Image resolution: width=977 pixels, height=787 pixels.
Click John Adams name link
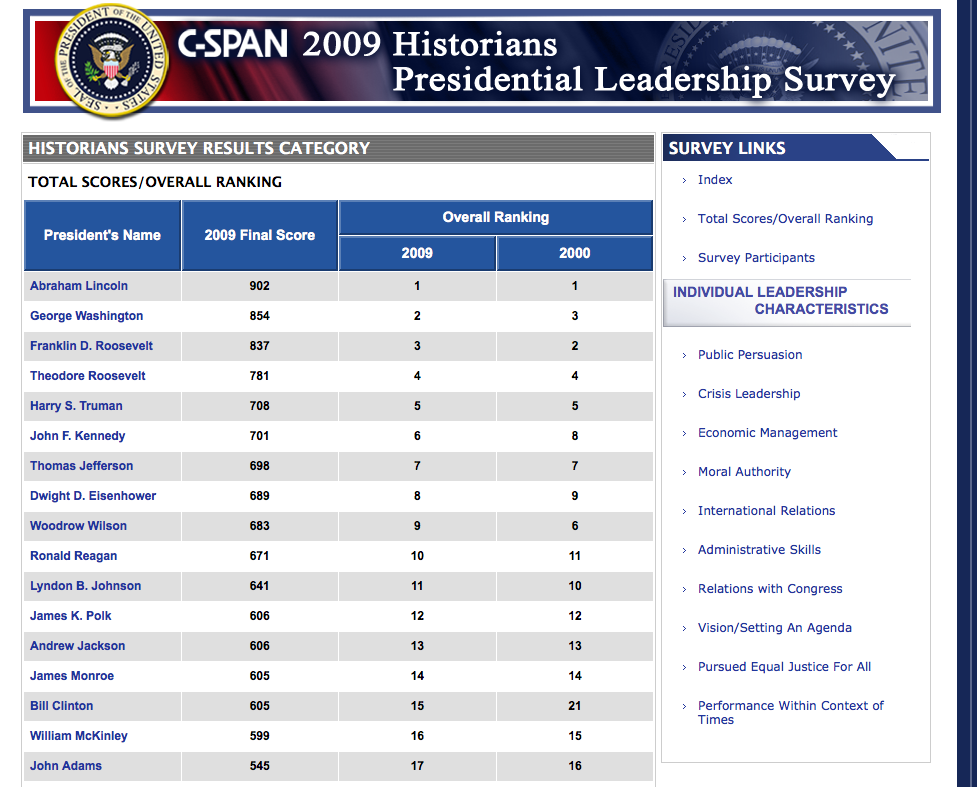[x=65, y=766]
